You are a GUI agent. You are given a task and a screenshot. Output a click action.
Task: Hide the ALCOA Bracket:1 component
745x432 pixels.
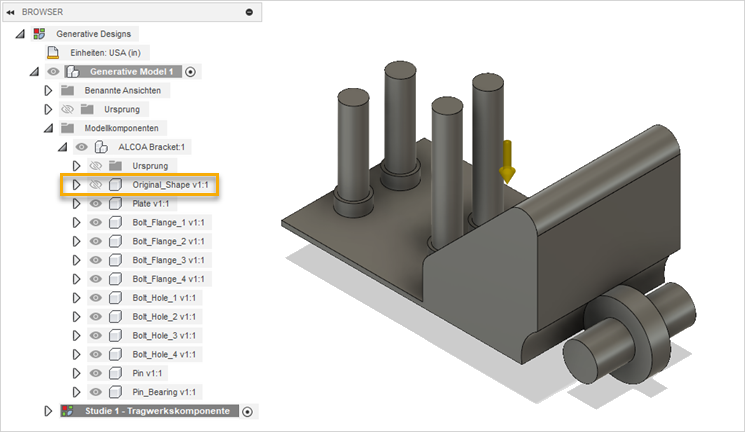82,147
